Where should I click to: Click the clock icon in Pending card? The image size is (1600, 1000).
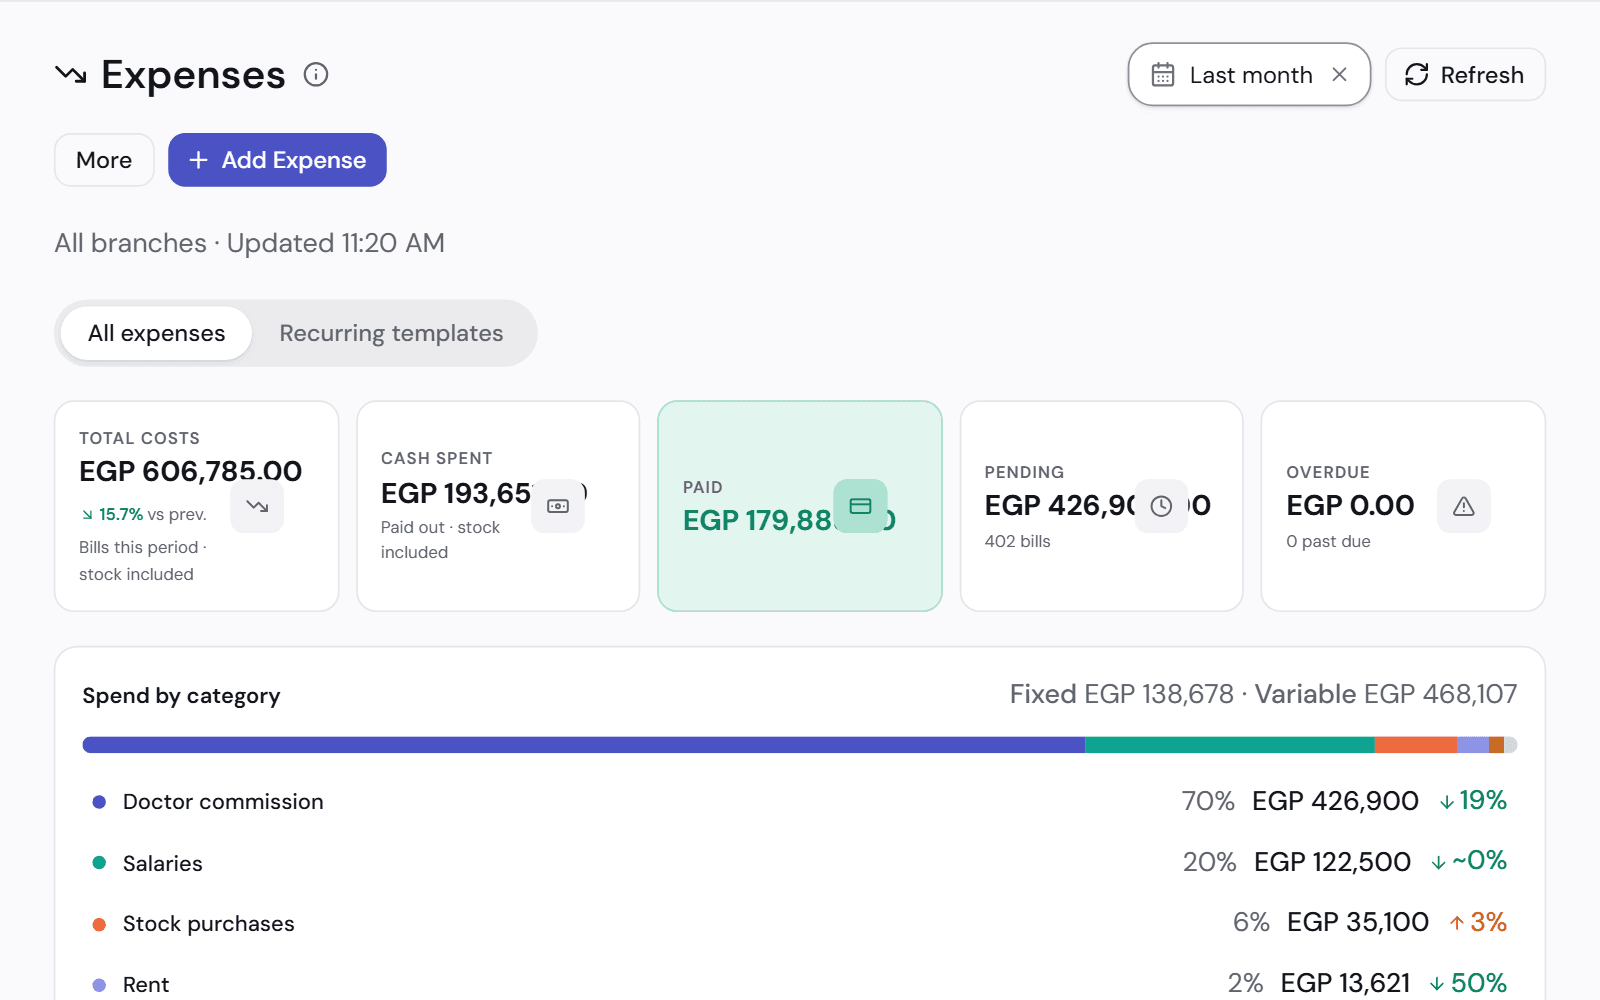click(x=1161, y=506)
